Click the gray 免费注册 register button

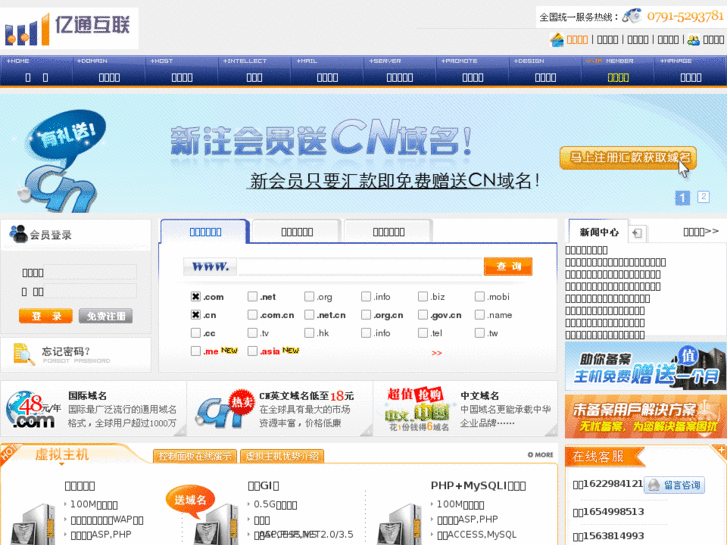106,316
